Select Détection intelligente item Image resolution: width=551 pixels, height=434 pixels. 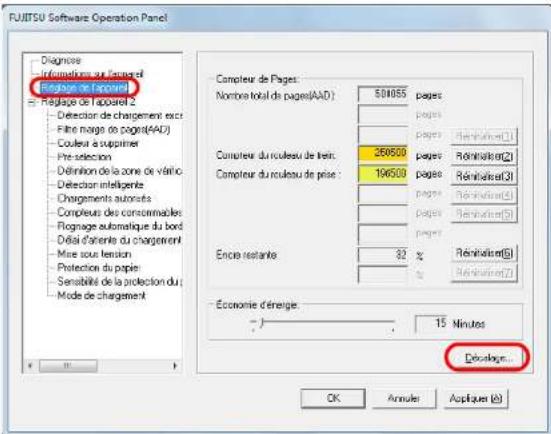pos(100,184)
